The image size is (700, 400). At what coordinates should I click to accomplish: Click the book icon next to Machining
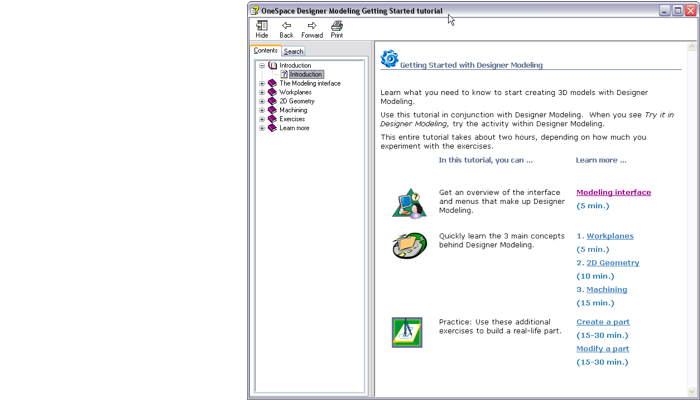tap(272, 110)
